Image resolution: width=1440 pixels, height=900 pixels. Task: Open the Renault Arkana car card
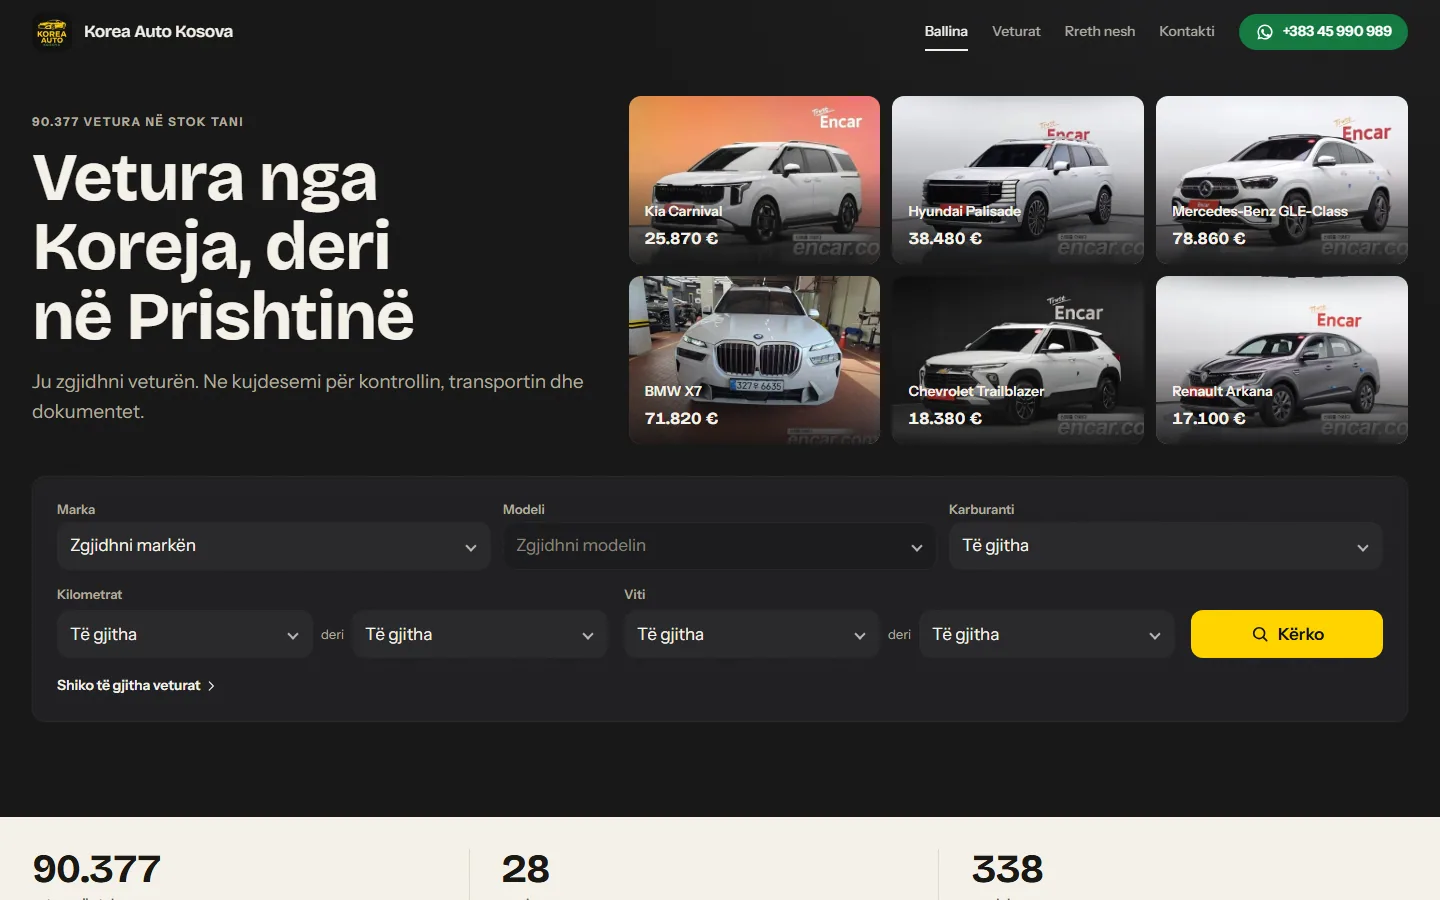click(1282, 360)
